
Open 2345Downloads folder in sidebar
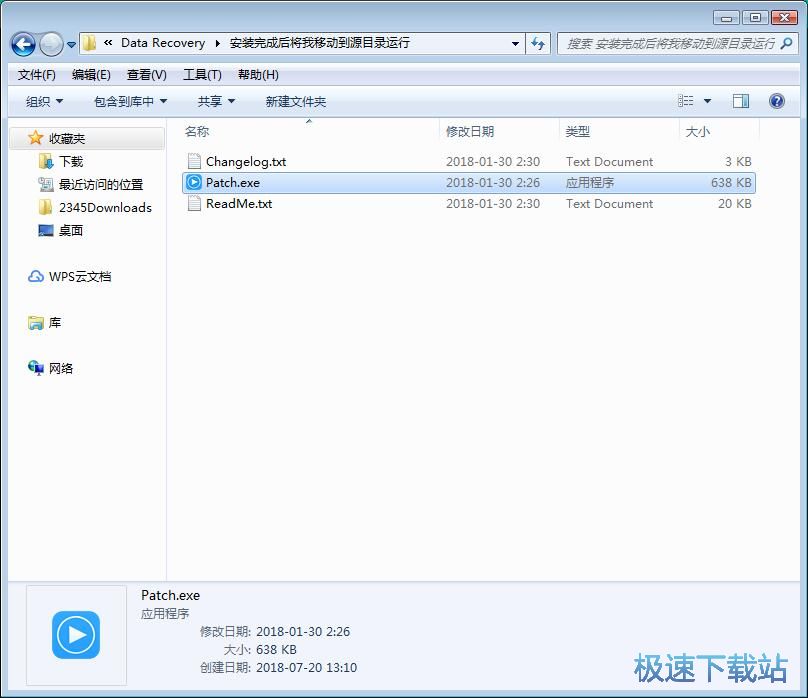click(105, 208)
